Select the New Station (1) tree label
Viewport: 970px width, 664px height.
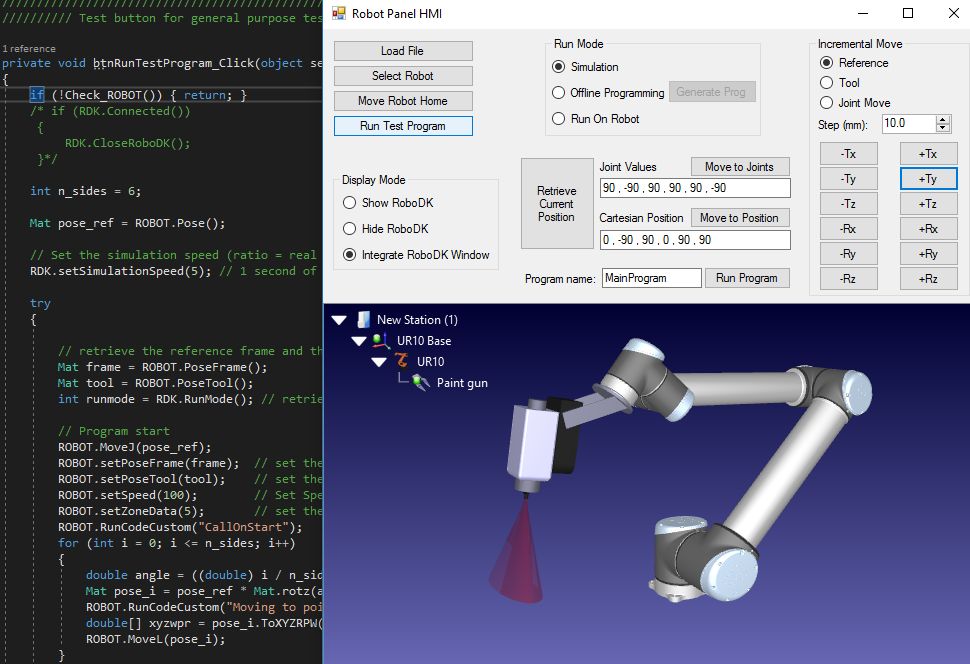[x=417, y=320]
